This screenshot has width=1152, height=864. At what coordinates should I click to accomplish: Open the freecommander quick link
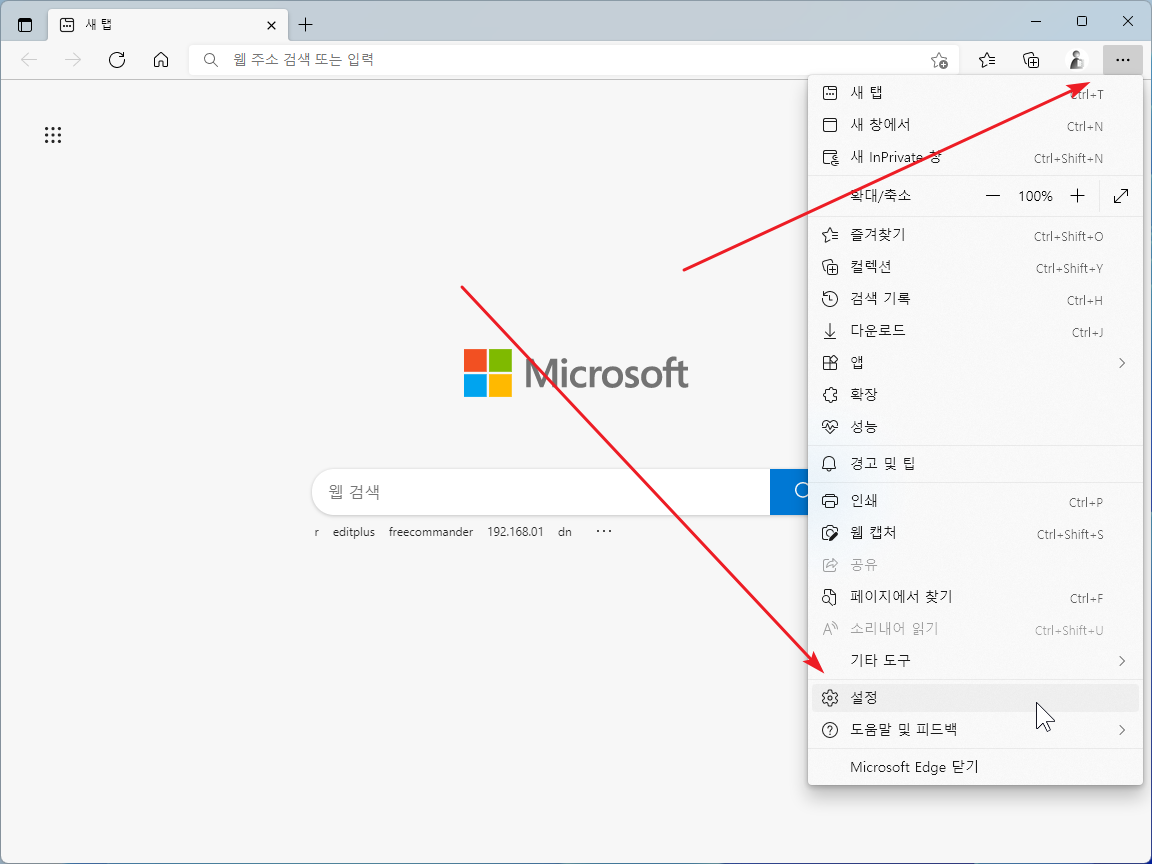[431, 532]
